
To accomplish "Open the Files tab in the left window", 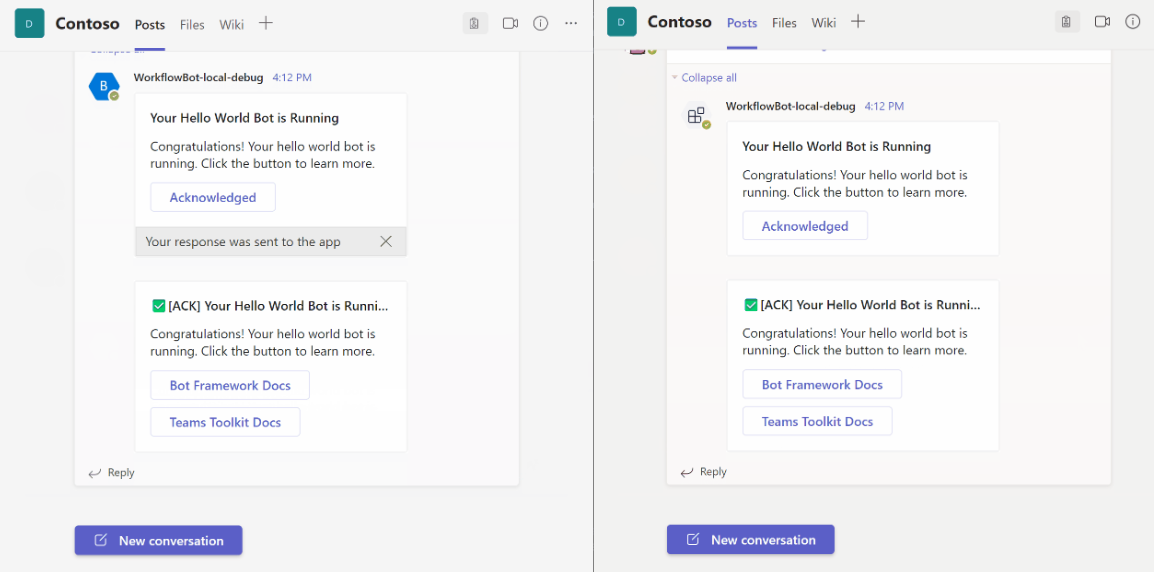I will pyautogui.click(x=192, y=24).
